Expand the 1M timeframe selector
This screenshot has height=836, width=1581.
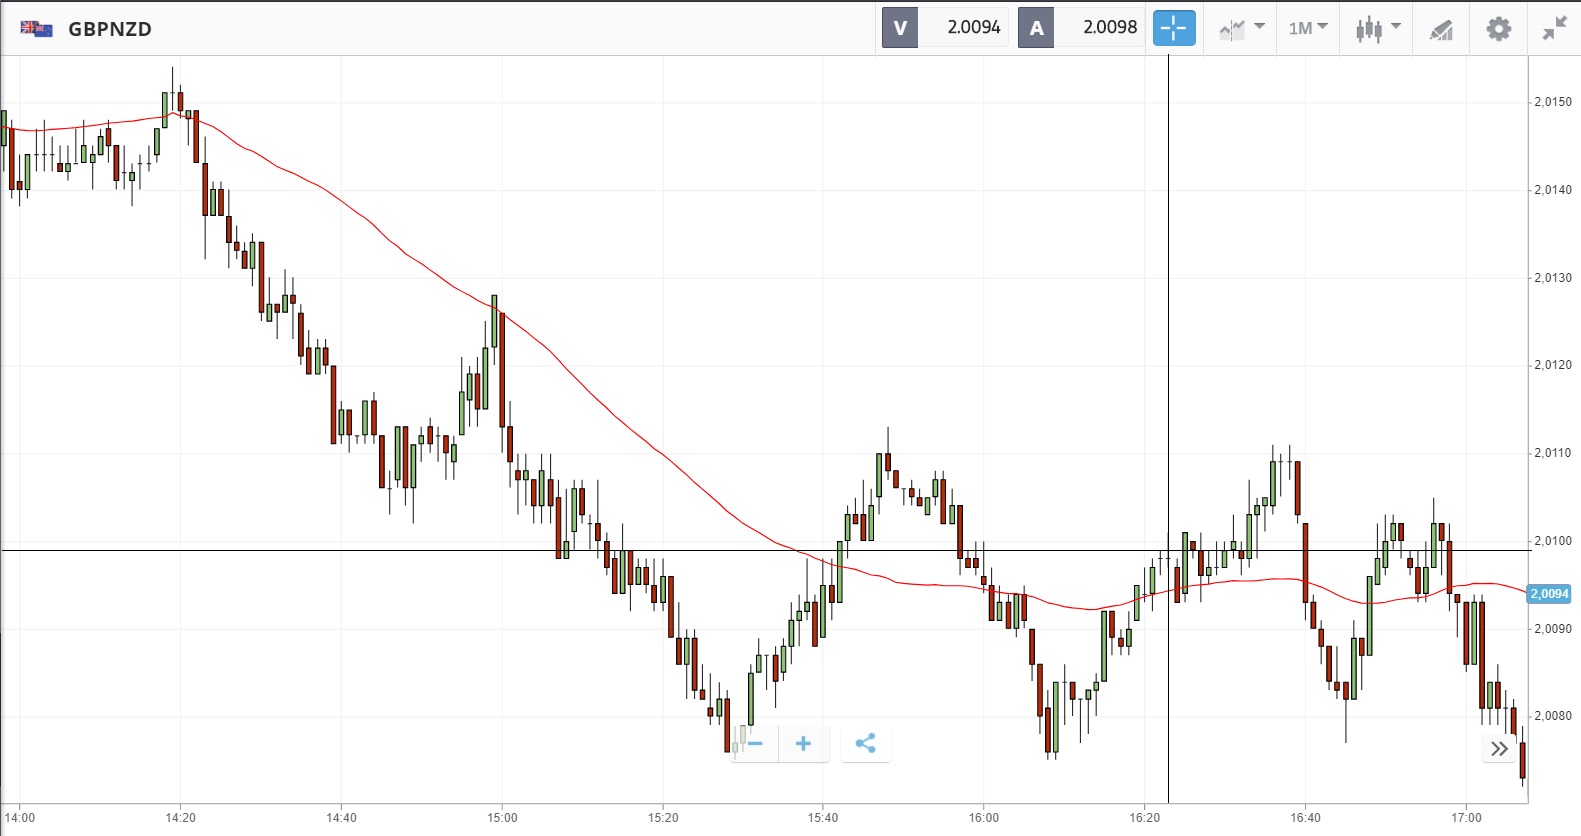point(1307,28)
